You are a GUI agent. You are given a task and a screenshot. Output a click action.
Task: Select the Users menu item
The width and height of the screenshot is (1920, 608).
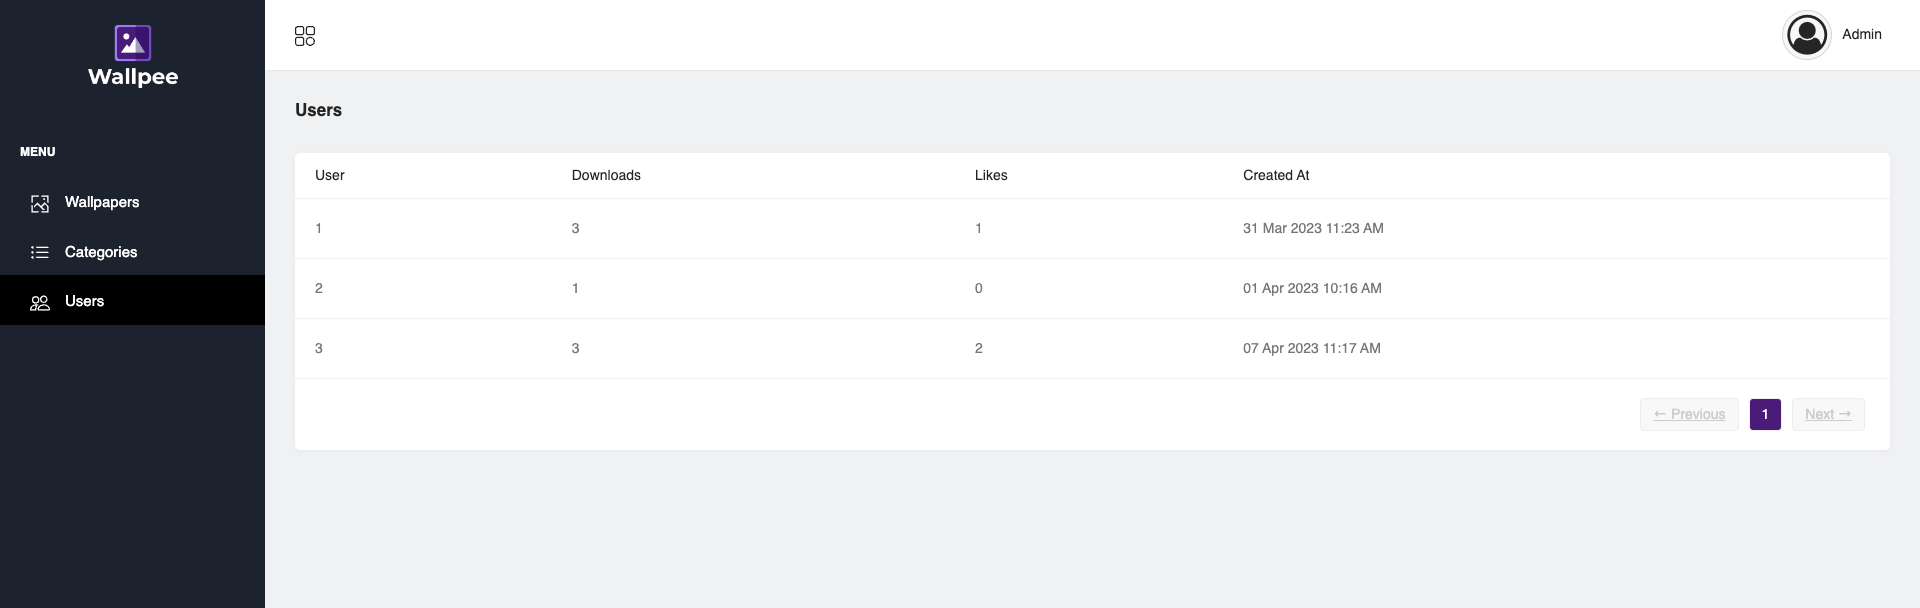[x=85, y=301]
